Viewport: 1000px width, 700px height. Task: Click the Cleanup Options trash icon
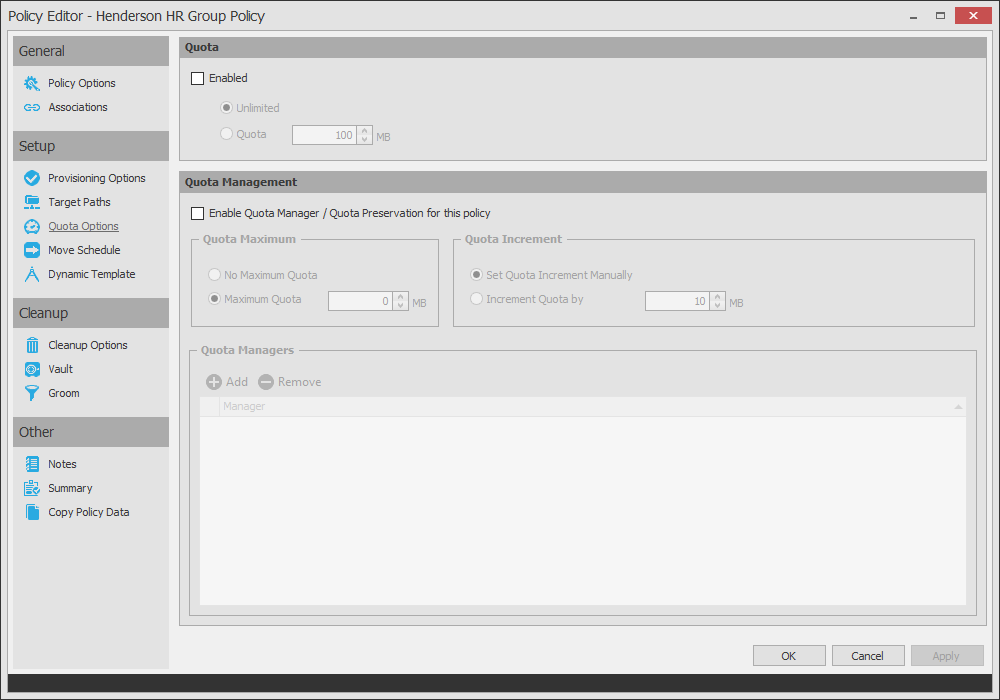[32, 345]
